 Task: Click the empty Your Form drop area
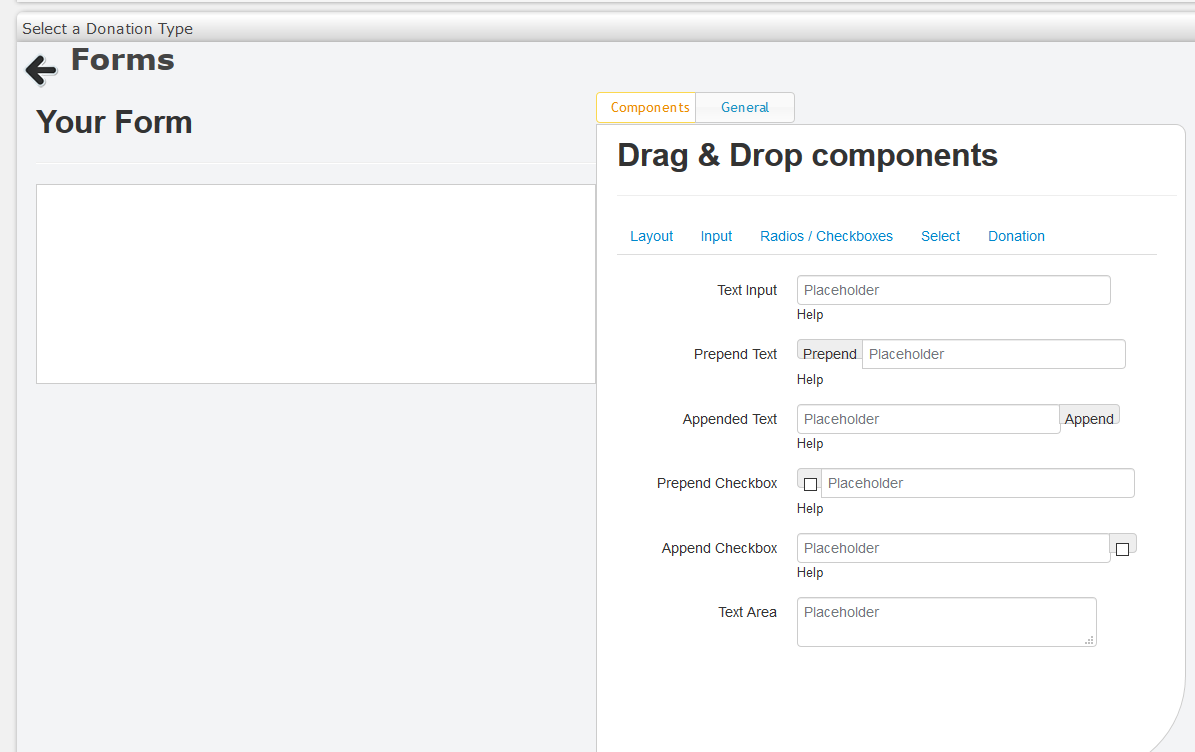pyautogui.click(x=316, y=283)
